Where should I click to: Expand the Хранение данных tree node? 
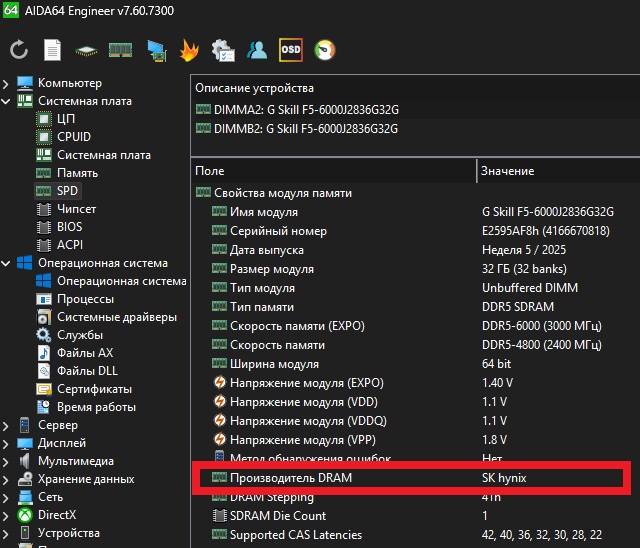5,479
